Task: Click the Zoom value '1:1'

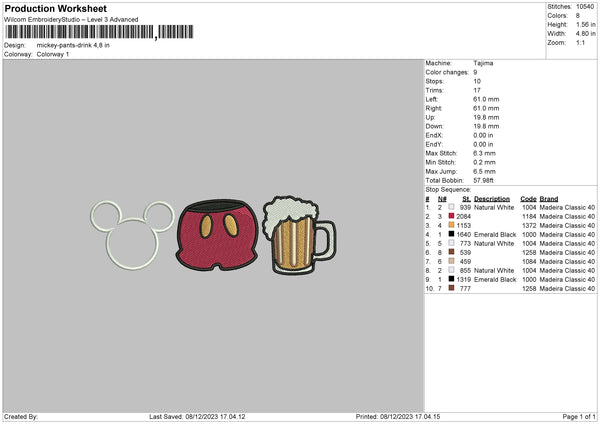Action: click(580, 42)
